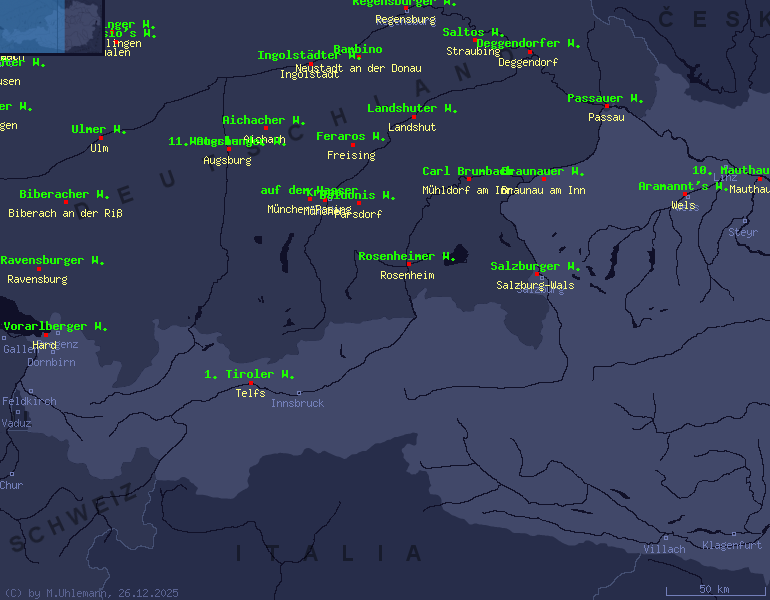The width and height of the screenshot is (770, 600).
Task: Select the Vorarlberger W. label
Action: tap(55, 326)
